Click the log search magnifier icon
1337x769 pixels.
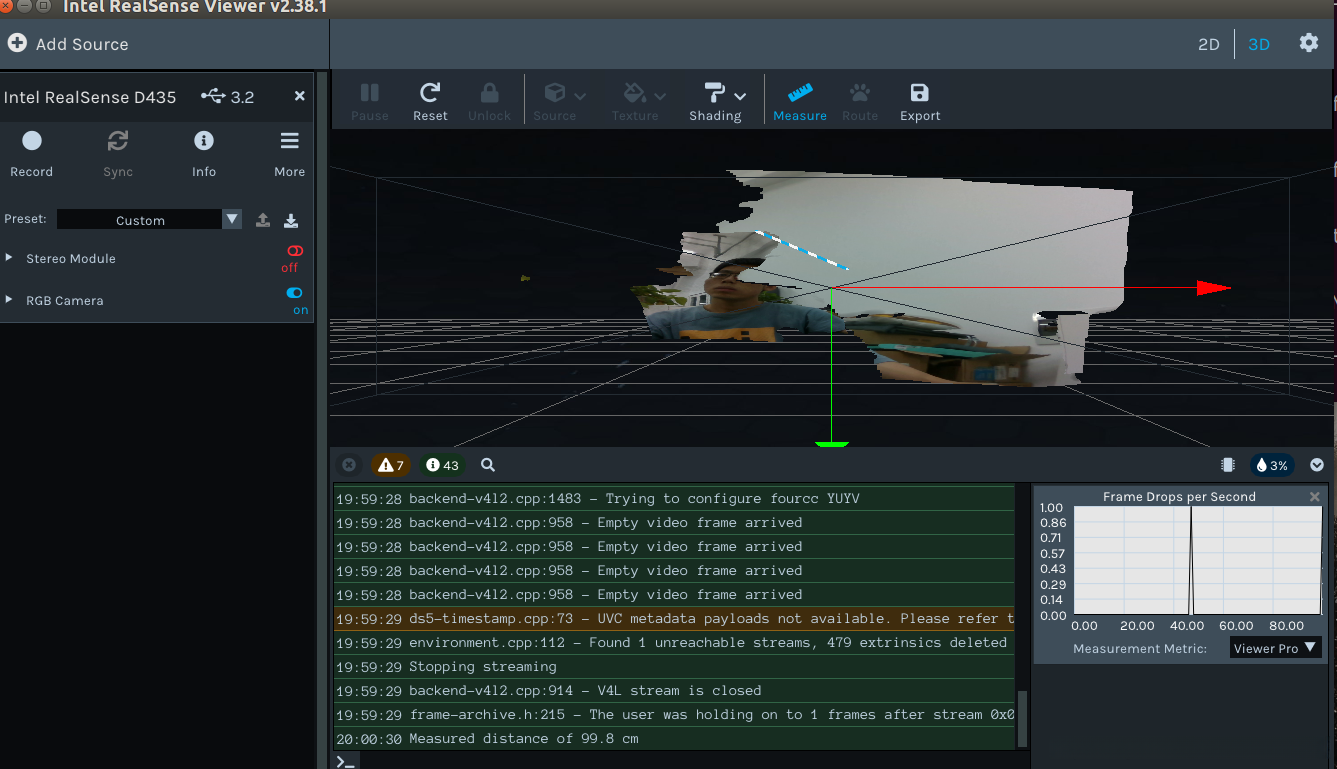488,465
